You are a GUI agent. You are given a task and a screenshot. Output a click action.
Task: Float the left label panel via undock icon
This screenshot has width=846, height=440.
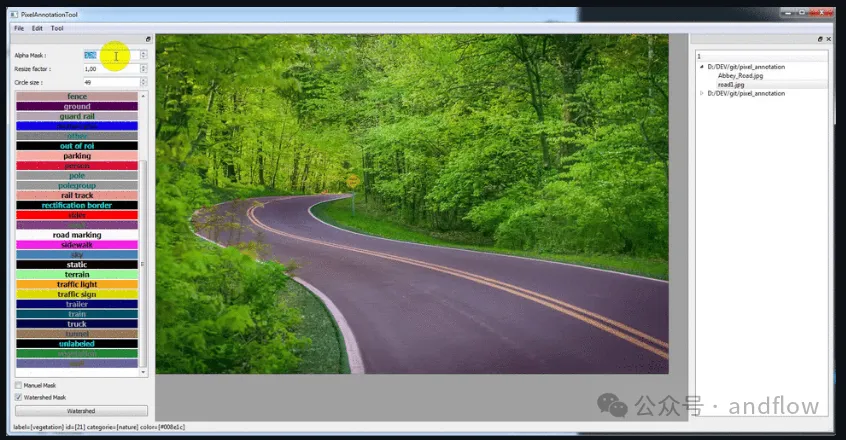[147, 39]
